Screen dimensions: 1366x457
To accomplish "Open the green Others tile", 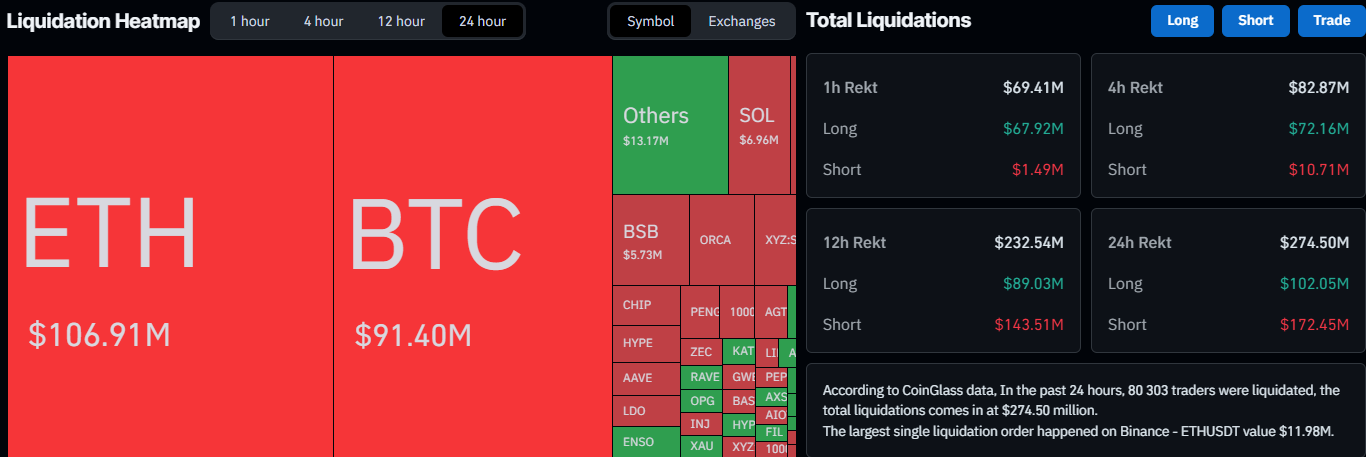I will point(669,125).
